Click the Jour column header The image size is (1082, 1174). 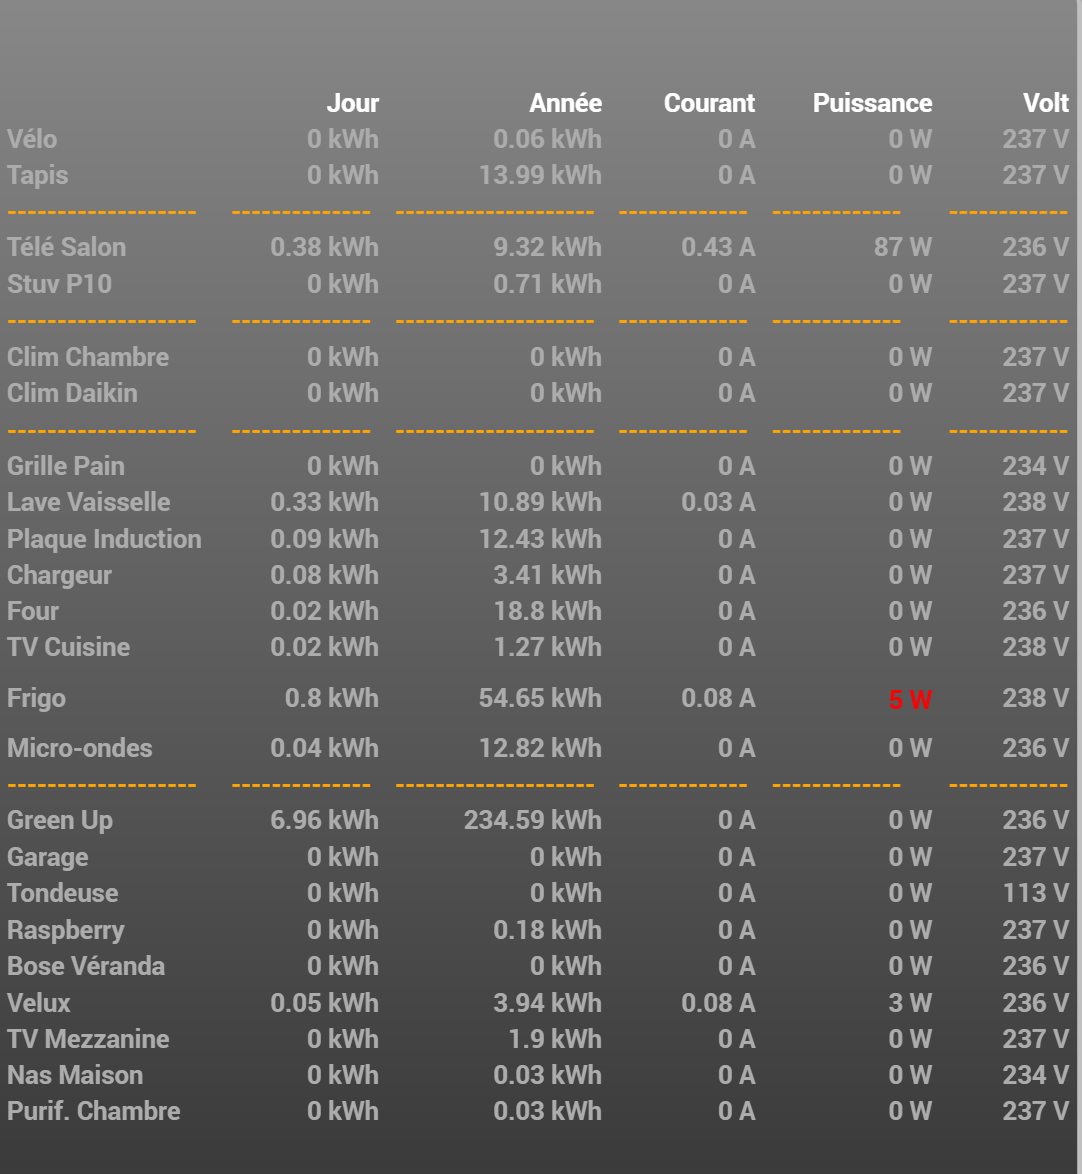pyautogui.click(x=353, y=103)
